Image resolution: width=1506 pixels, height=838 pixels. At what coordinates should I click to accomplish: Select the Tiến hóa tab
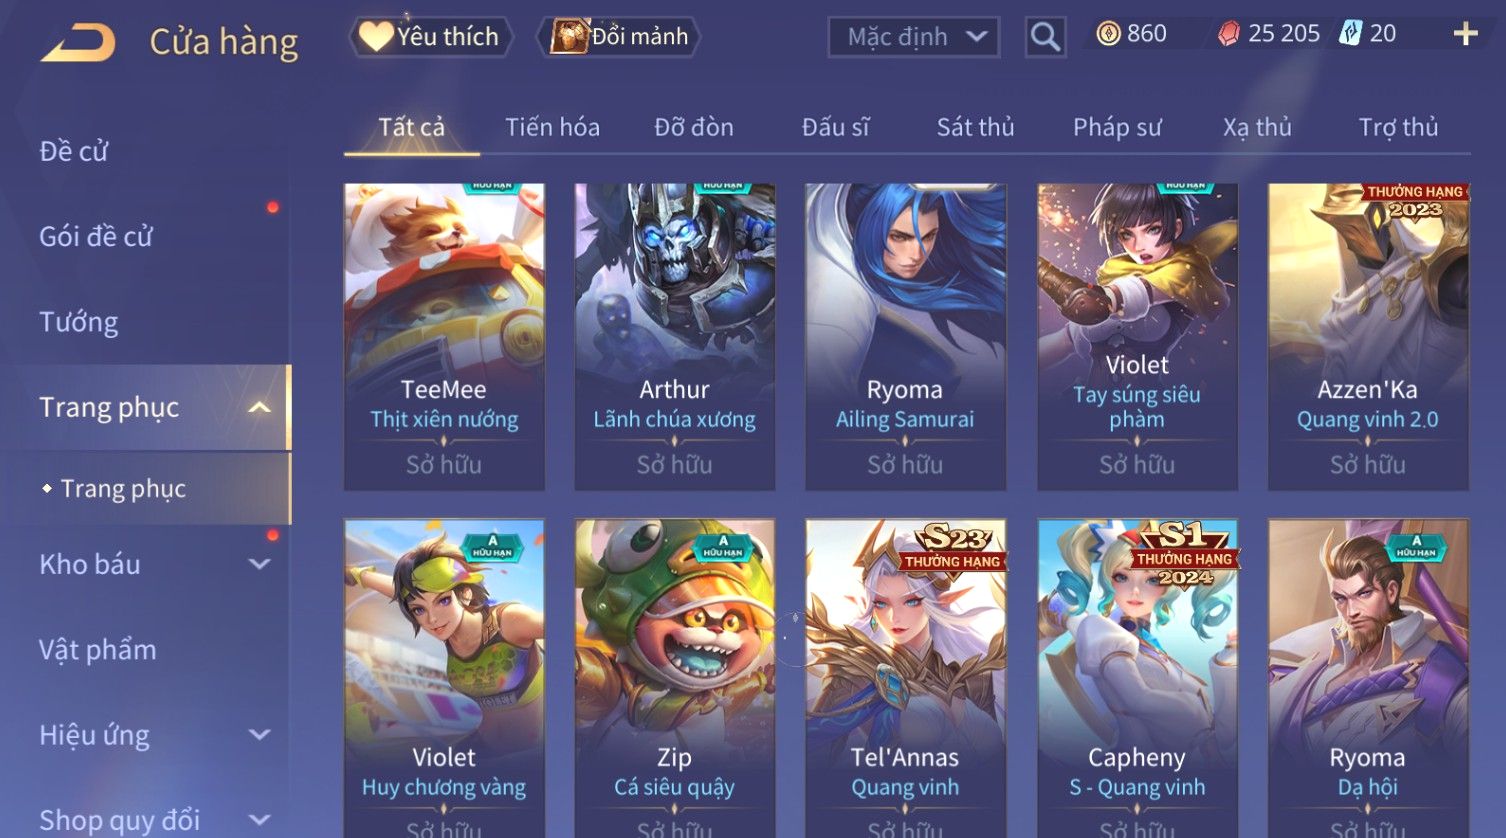552,127
